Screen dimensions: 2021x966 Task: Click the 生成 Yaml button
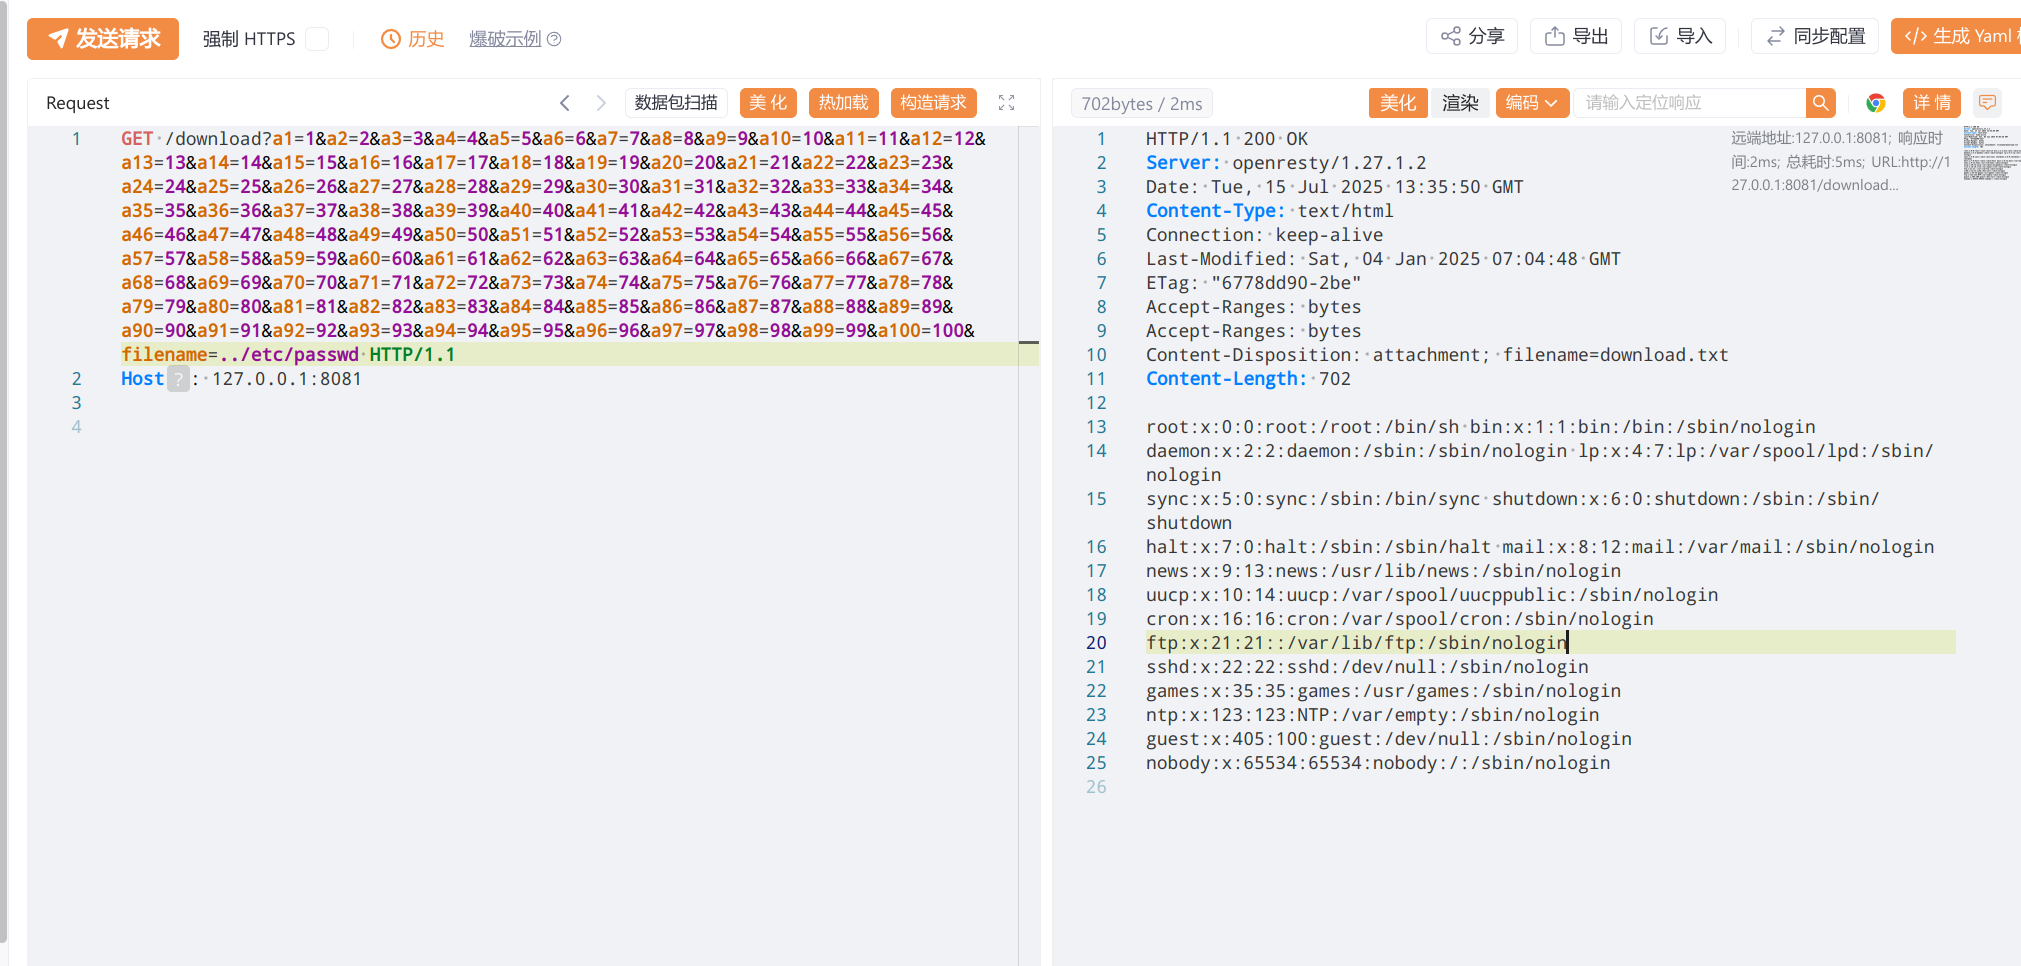(1956, 37)
